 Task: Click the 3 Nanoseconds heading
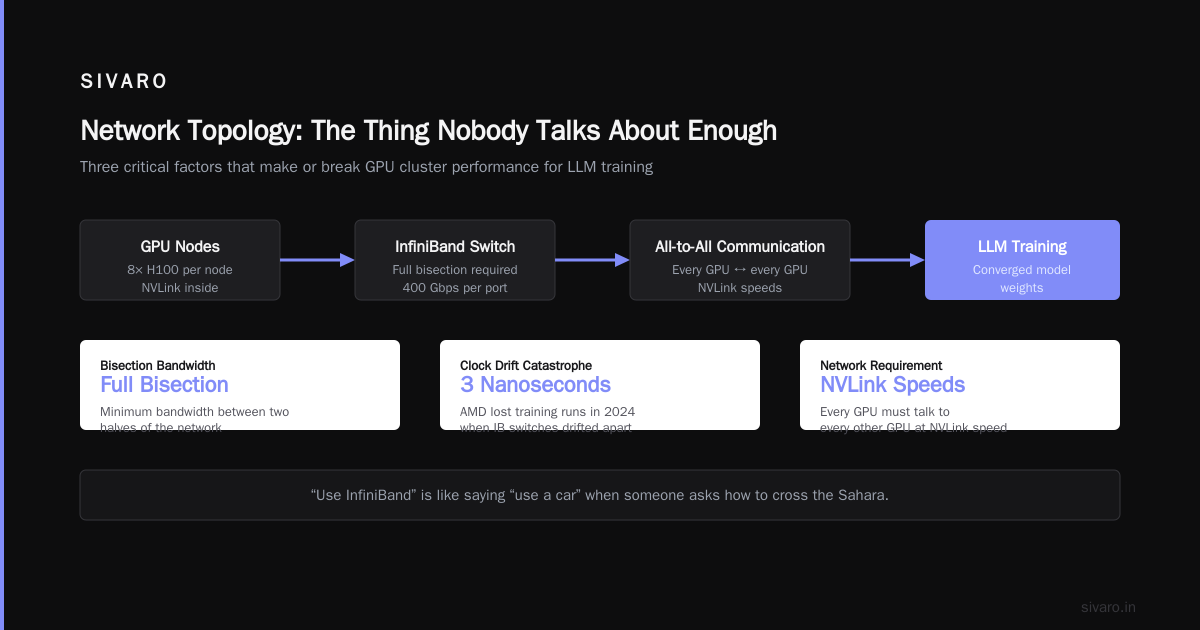coord(535,385)
